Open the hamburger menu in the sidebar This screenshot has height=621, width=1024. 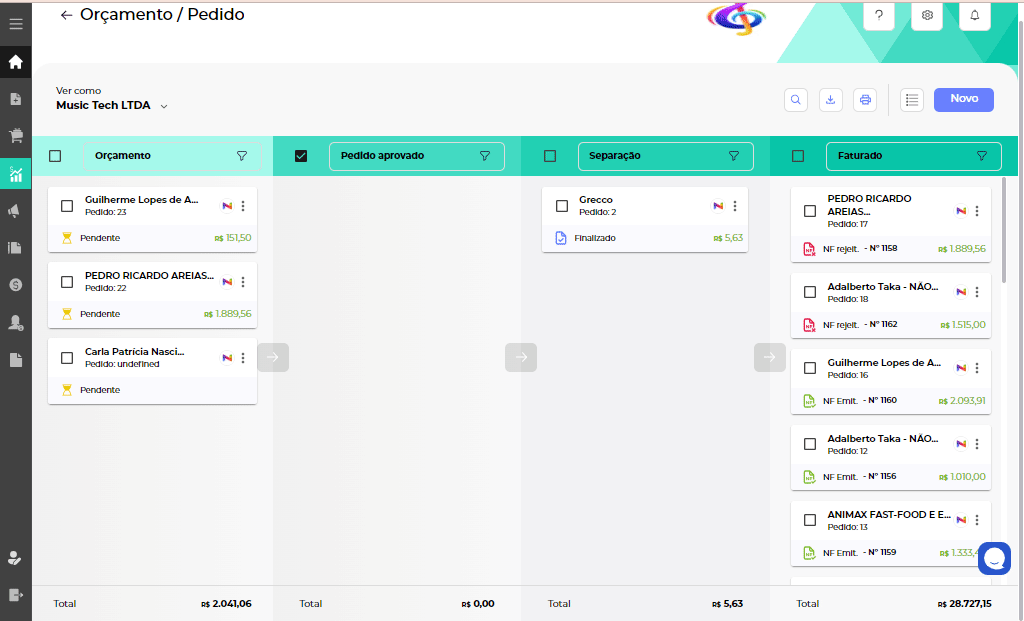pyautogui.click(x=15, y=22)
